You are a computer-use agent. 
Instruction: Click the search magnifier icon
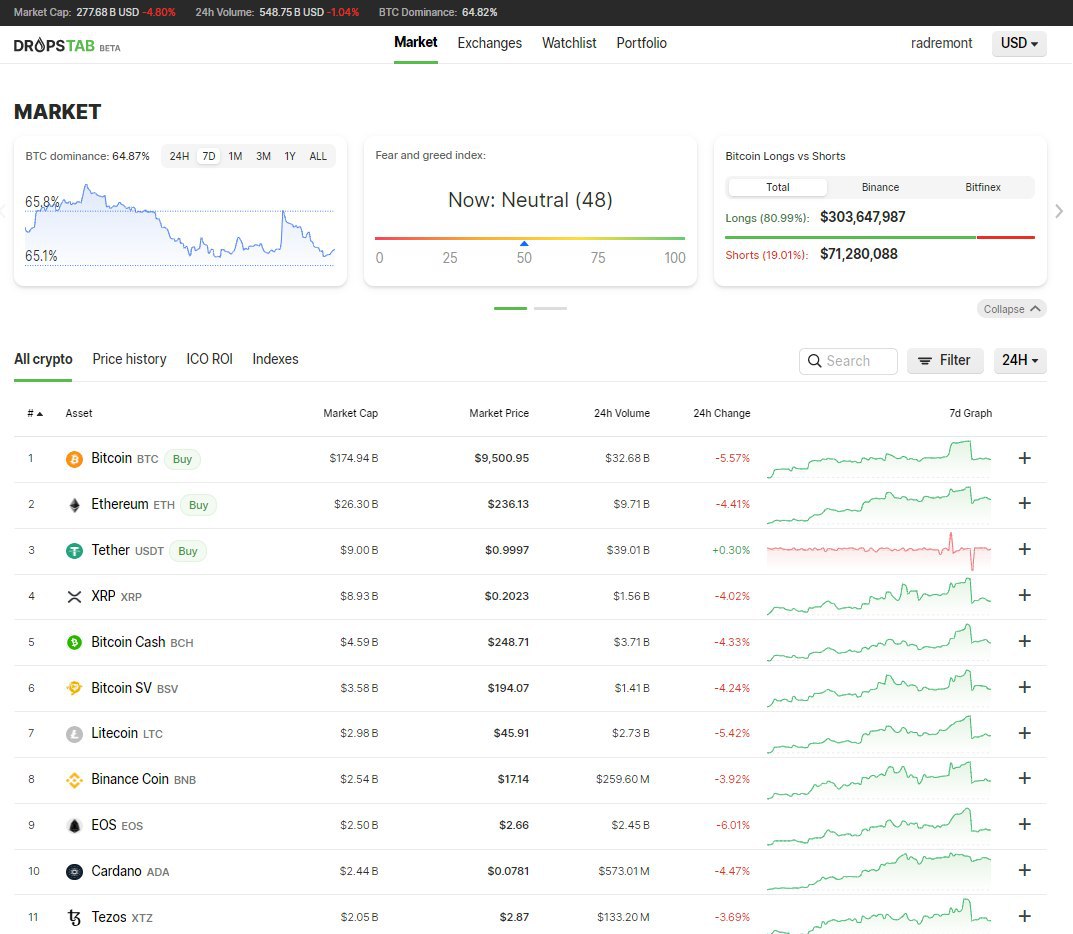[x=814, y=361]
